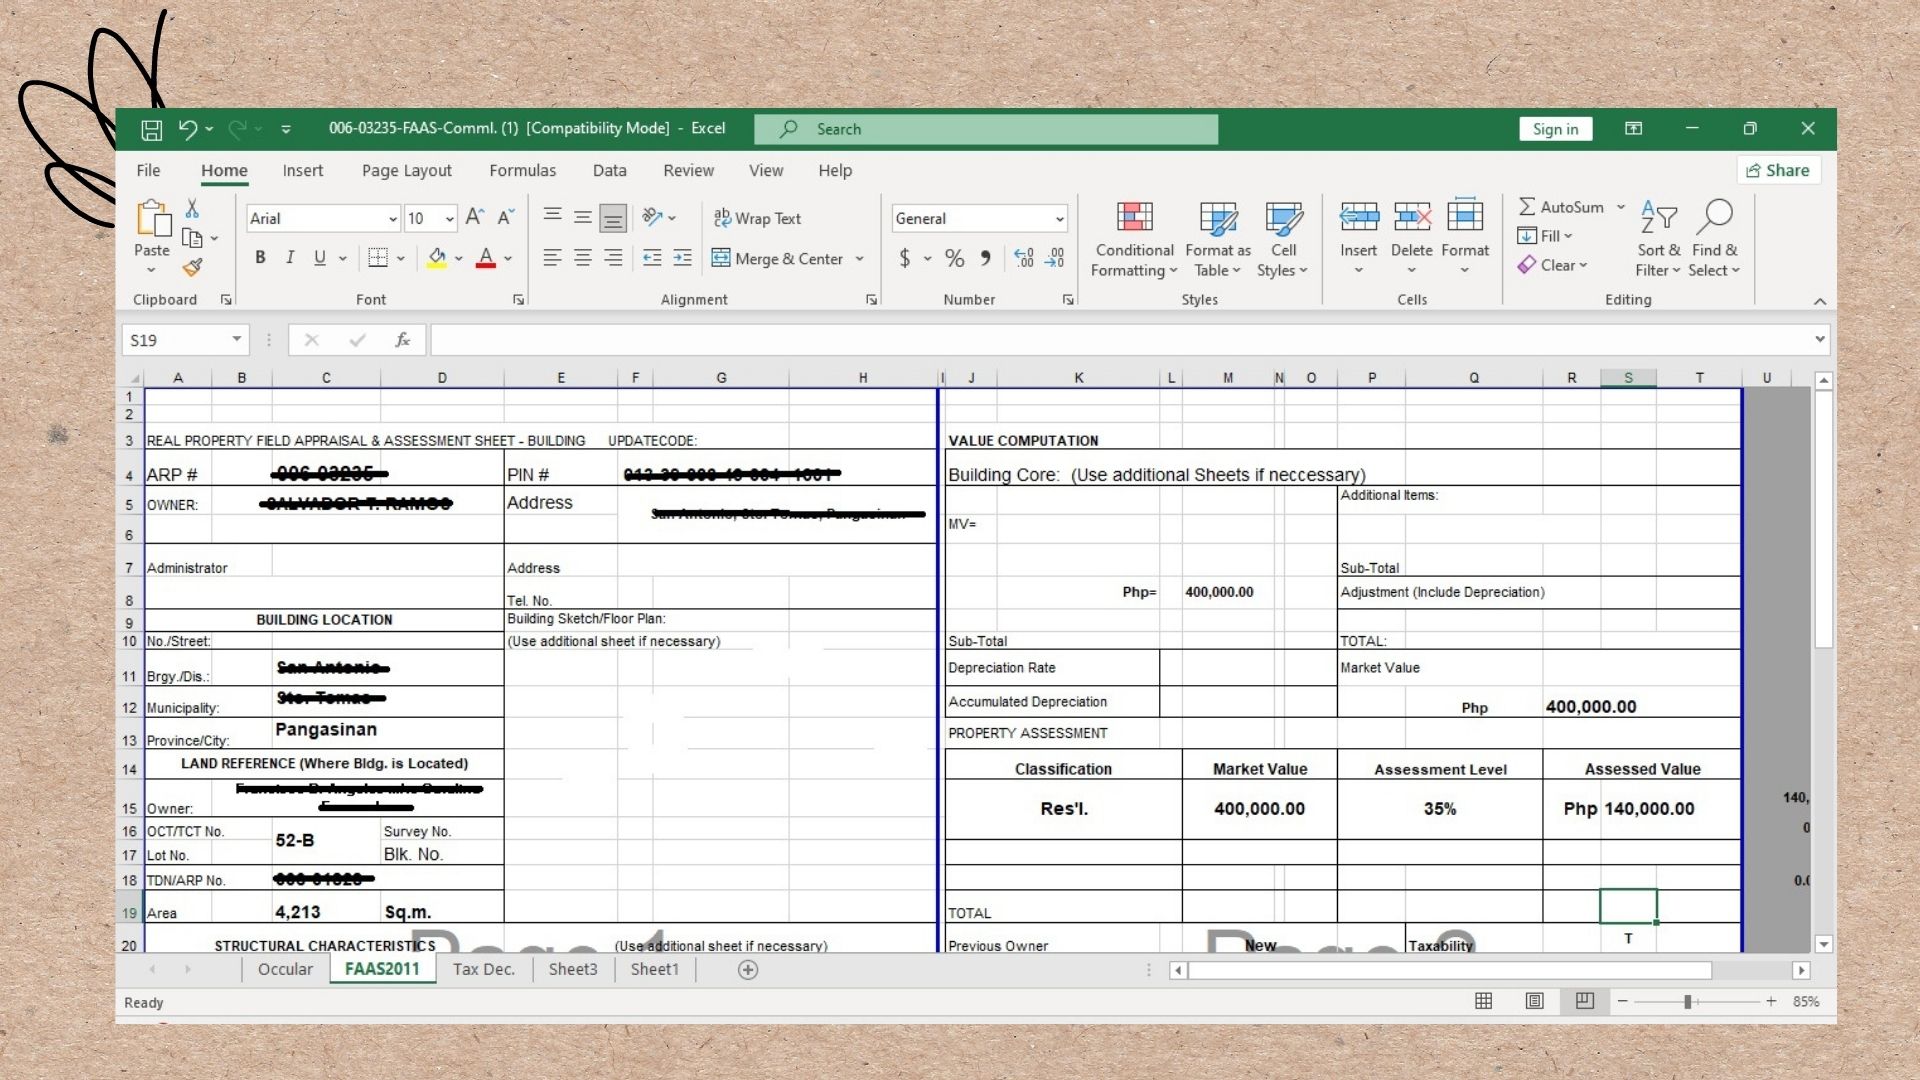Image resolution: width=1920 pixels, height=1080 pixels.
Task: Click the Format Painter brush icon
Action: click(x=193, y=268)
